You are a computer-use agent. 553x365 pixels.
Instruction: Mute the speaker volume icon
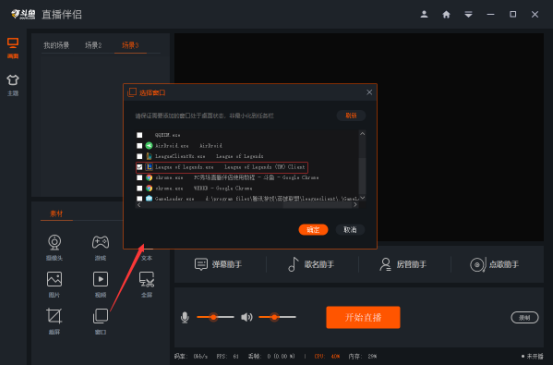pos(247,317)
